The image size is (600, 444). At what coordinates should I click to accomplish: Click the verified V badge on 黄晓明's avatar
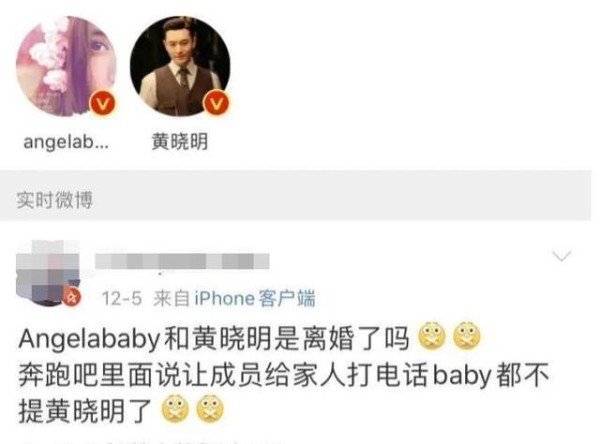216,103
